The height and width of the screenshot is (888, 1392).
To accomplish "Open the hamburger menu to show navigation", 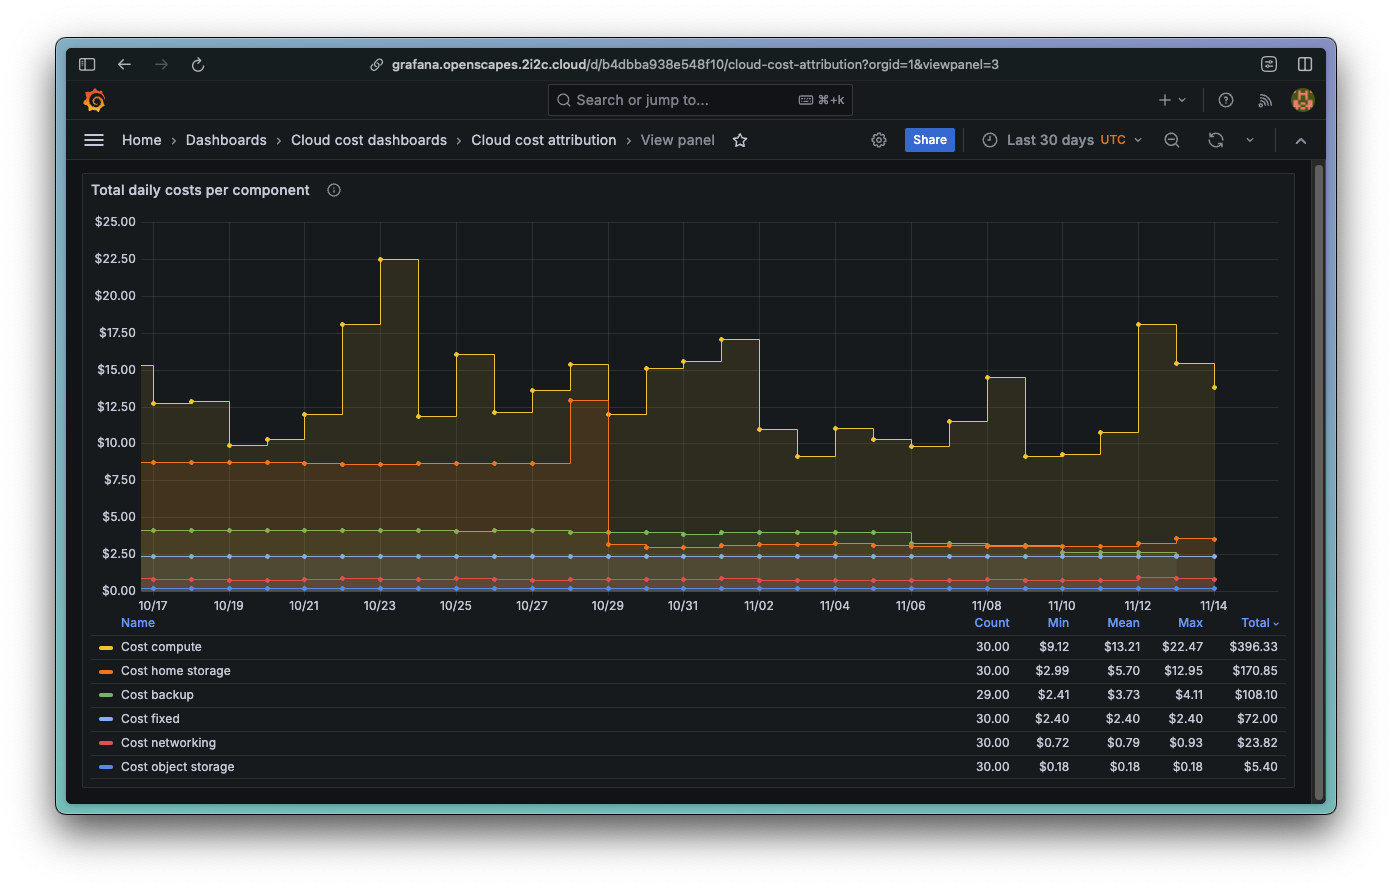I will 93,140.
